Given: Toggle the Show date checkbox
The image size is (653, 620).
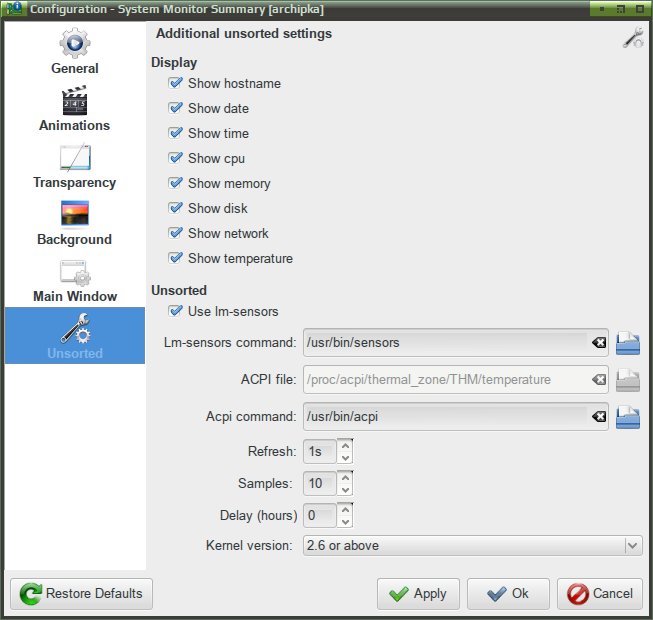Looking at the screenshot, I should pyautogui.click(x=175, y=108).
